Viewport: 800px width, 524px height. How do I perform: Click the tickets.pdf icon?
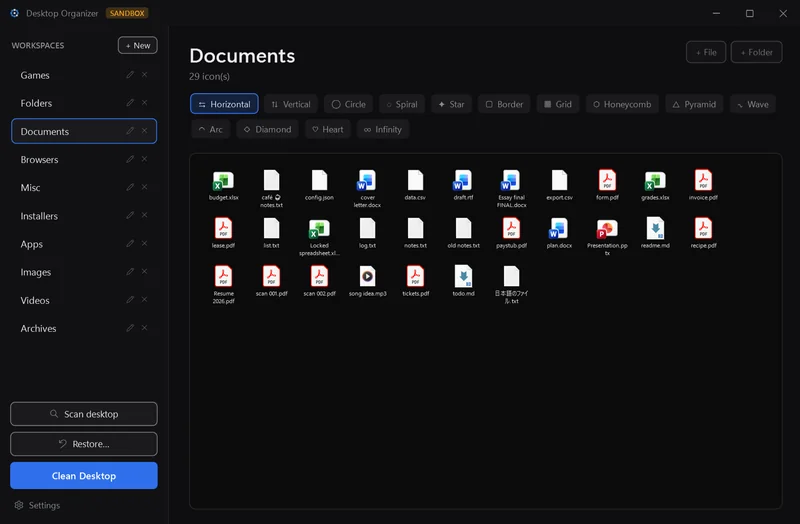415,277
